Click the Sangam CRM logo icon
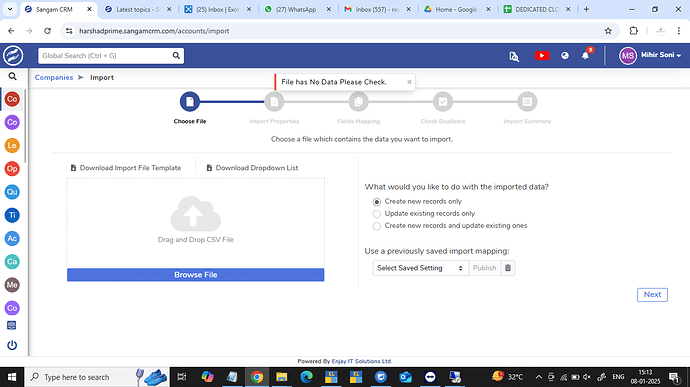 [13, 56]
